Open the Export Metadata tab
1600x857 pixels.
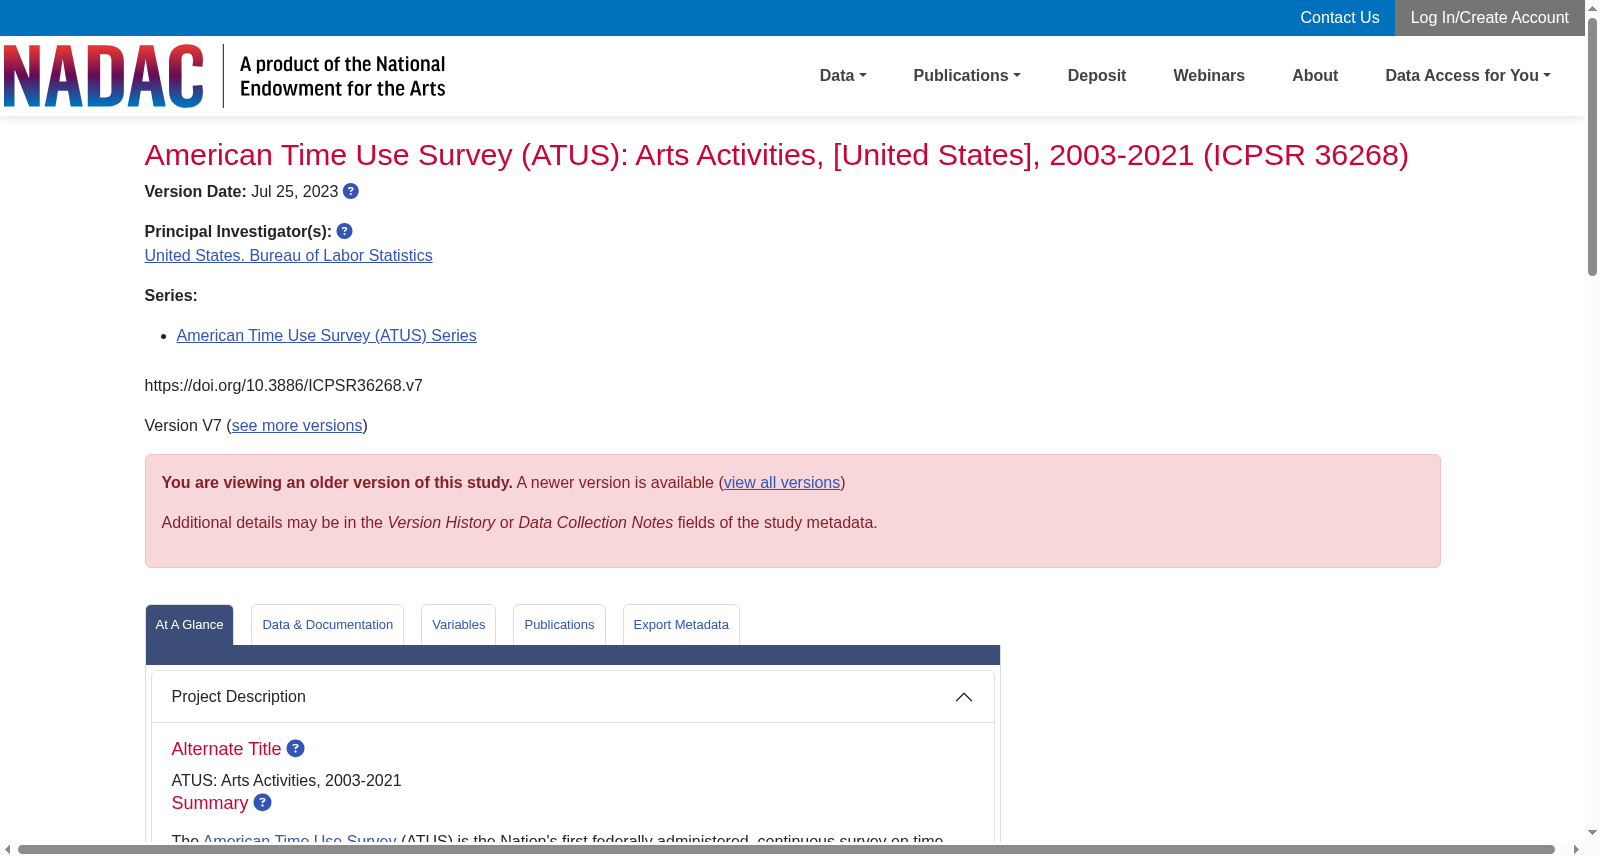click(681, 625)
